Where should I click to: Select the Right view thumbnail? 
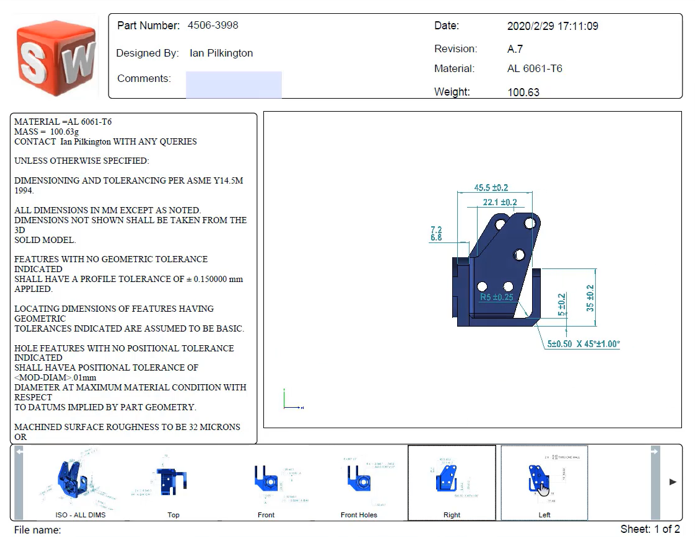pos(452,483)
